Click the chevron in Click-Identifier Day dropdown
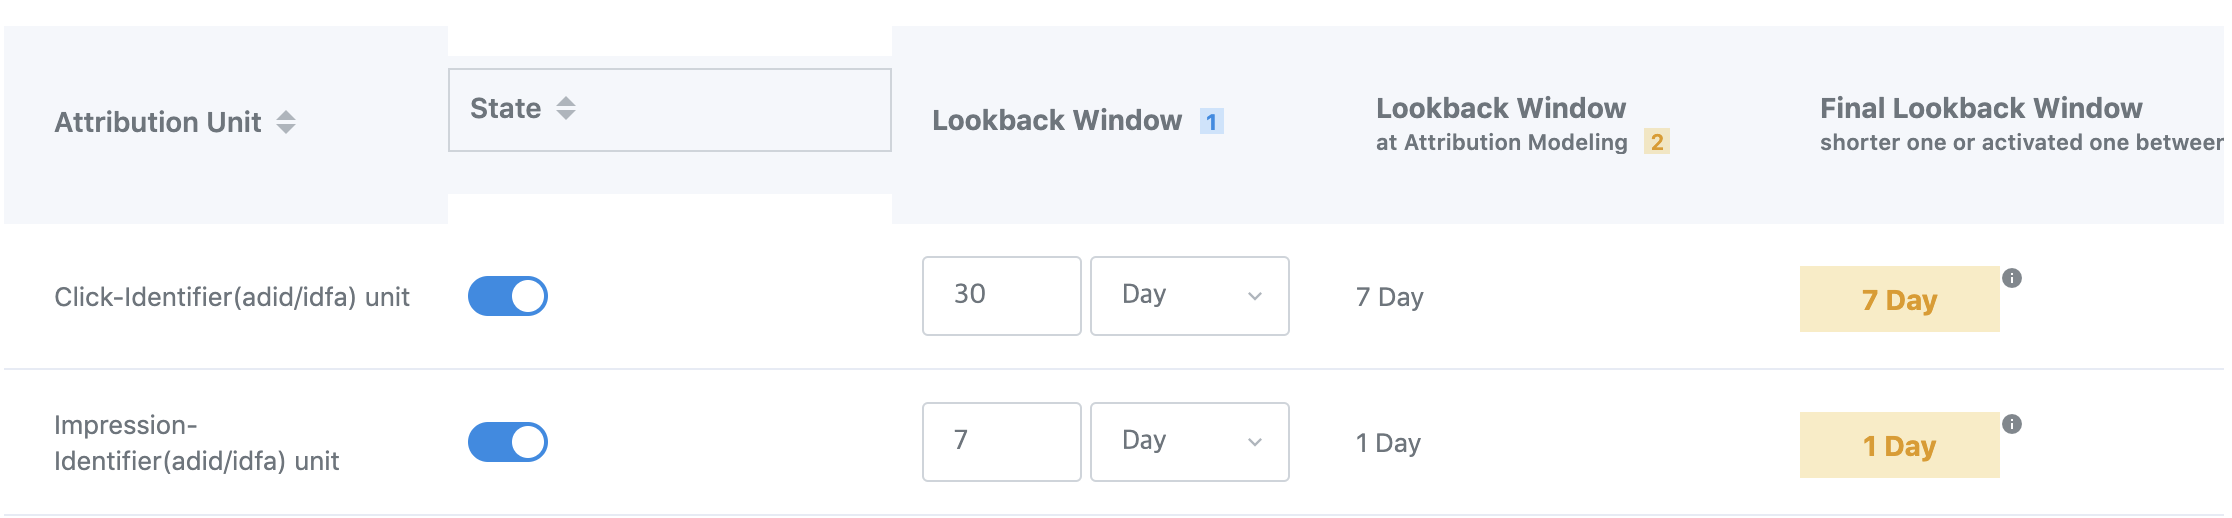Viewport: 2232px width, 518px height. (x=1255, y=296)
